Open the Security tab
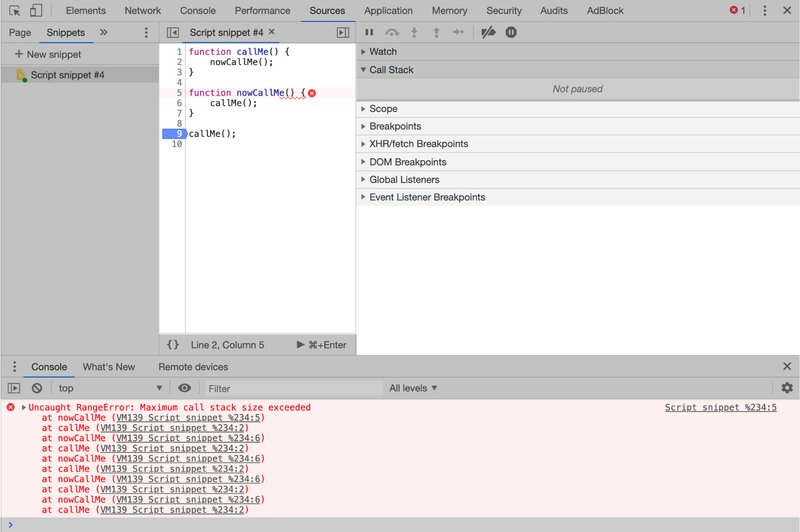Image resolution: width=800 pixels, height=532 pixels. pyautogui.click(x=504, y=10)
